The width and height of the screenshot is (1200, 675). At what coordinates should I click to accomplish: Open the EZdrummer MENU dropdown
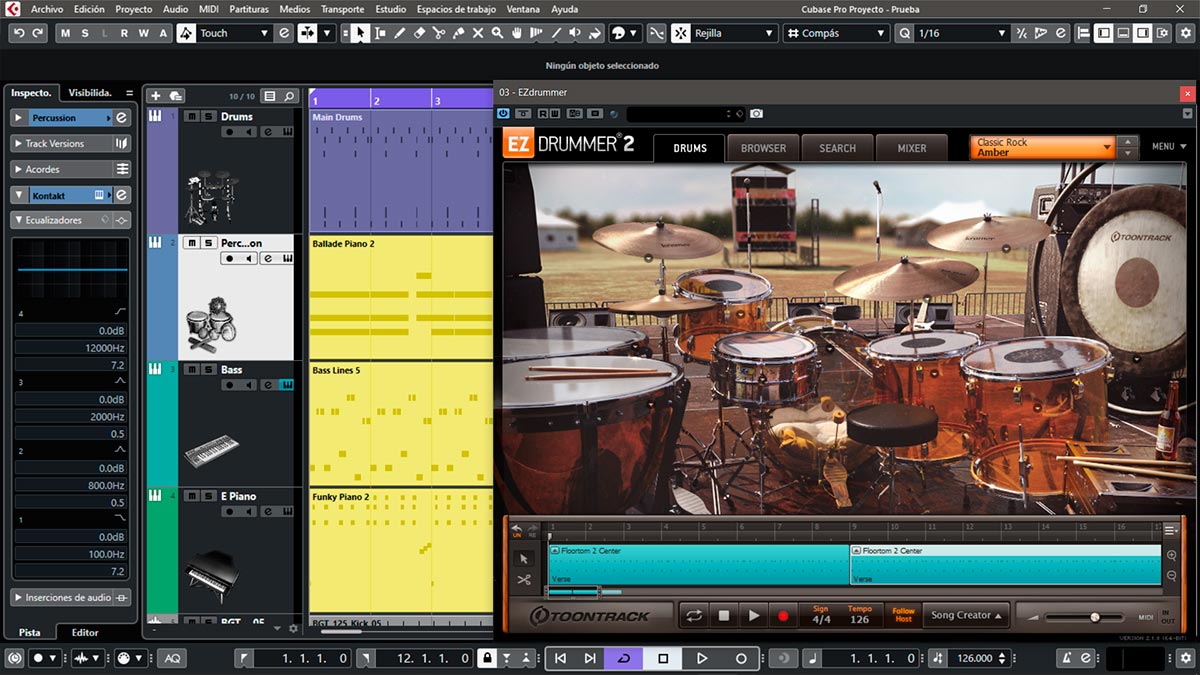[x=1168, y=147]
